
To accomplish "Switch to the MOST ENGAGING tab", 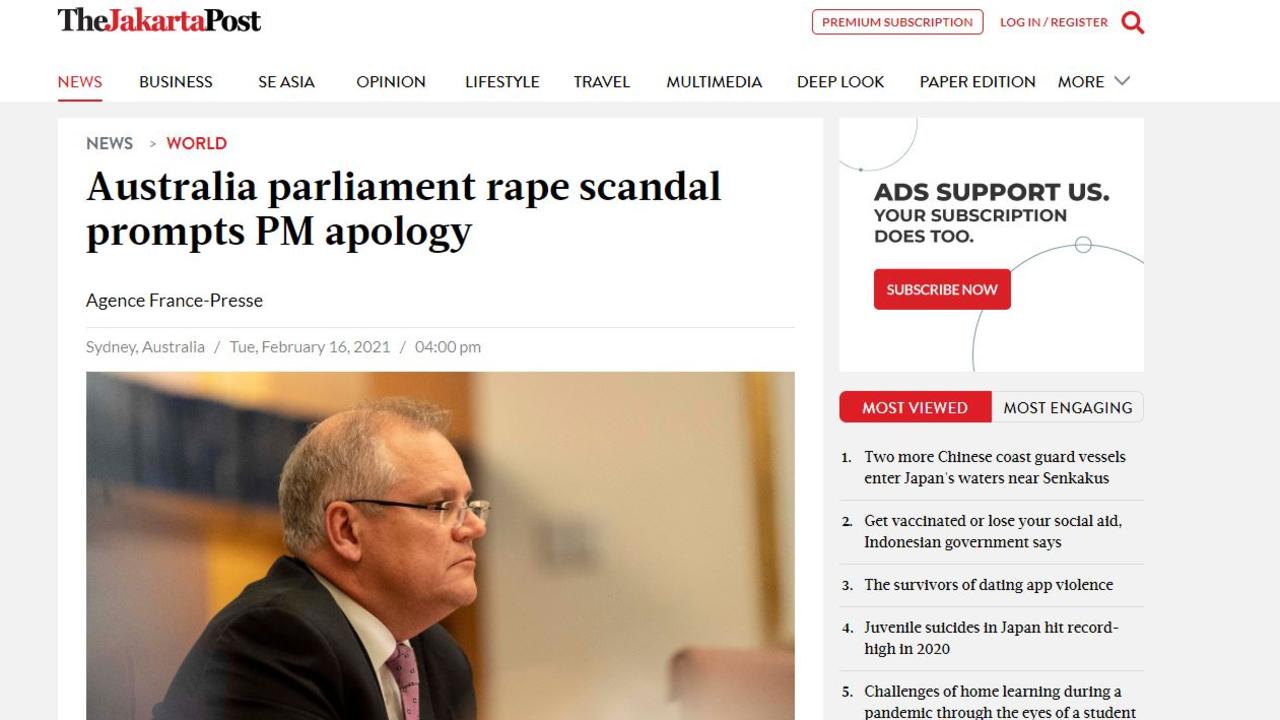I will 1067,407.
